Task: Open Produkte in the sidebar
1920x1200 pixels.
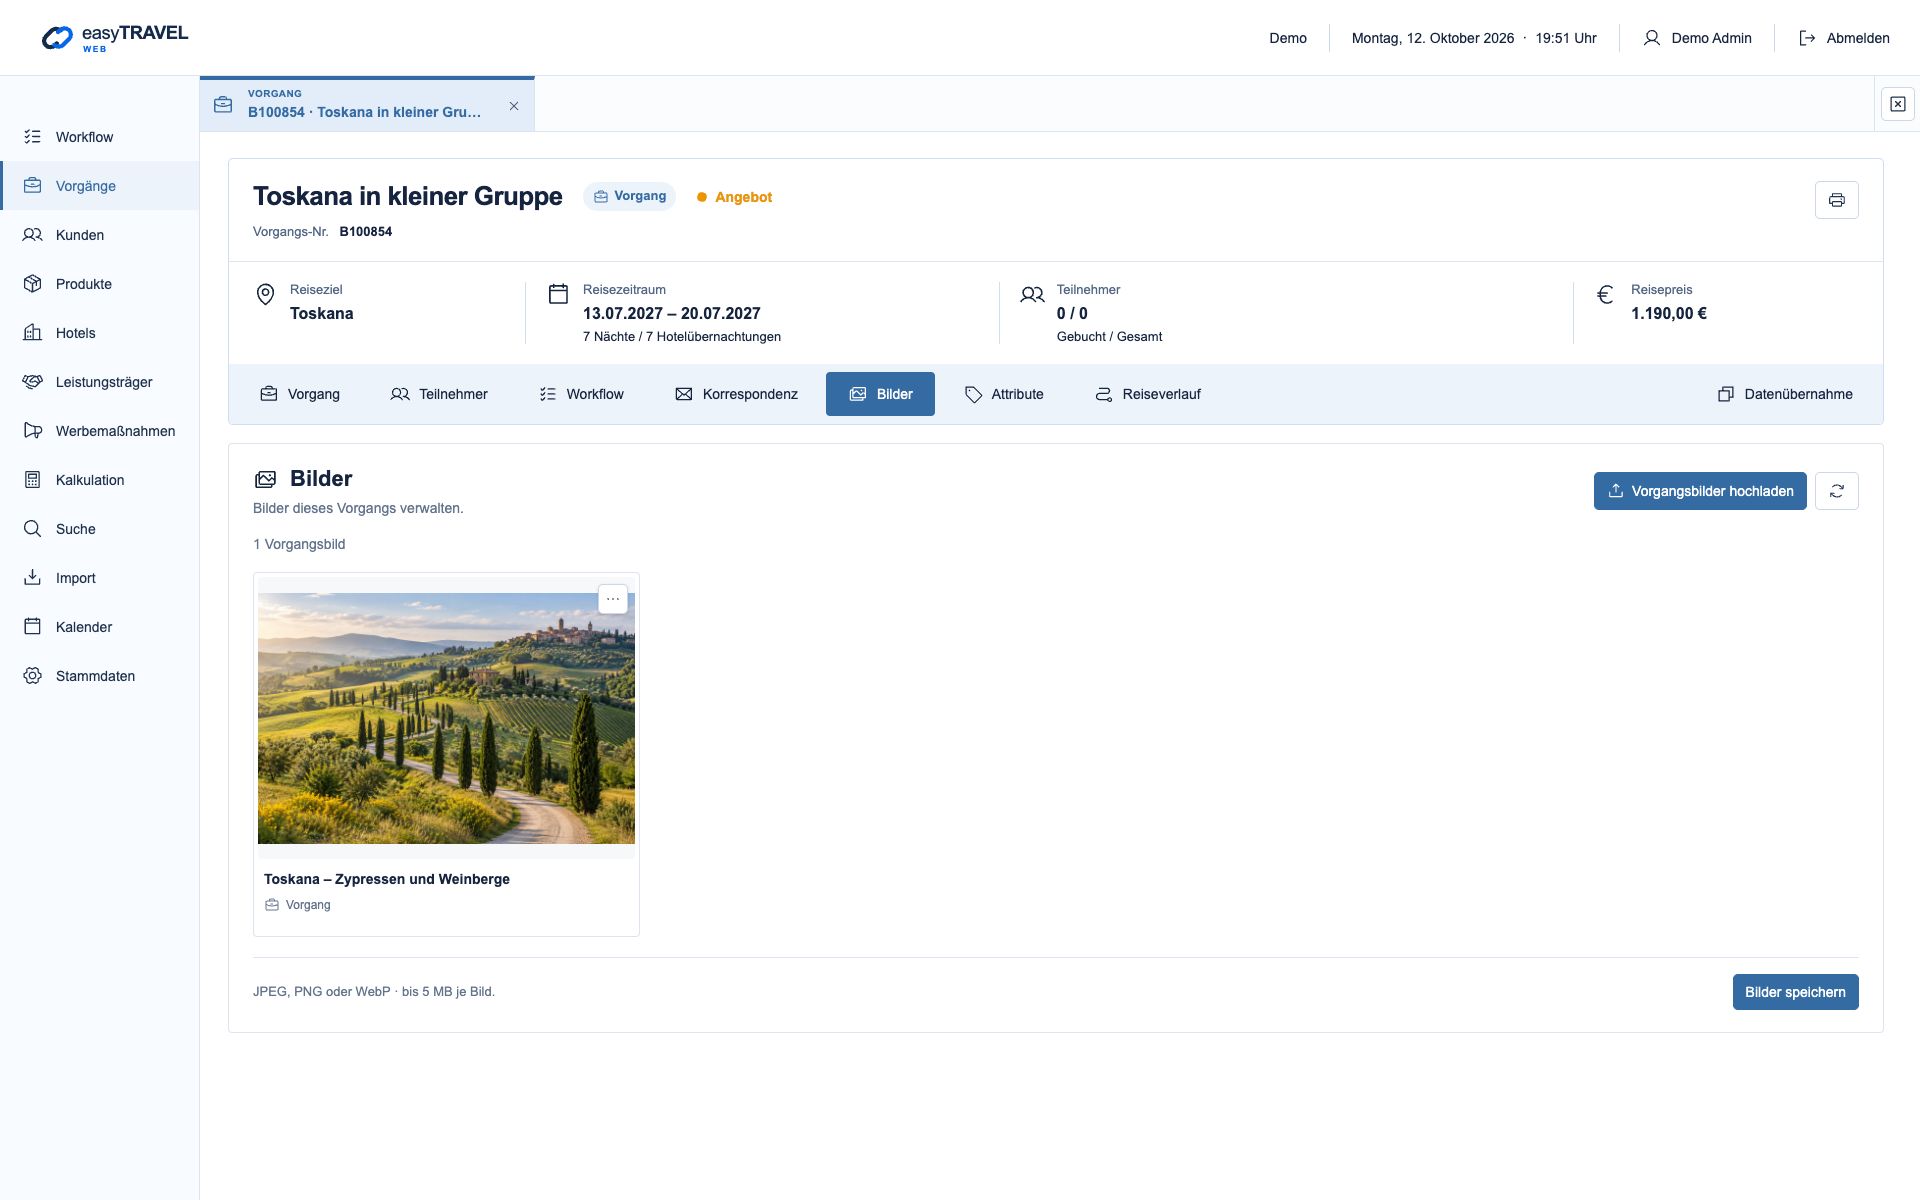Action: tap(99, 284)
